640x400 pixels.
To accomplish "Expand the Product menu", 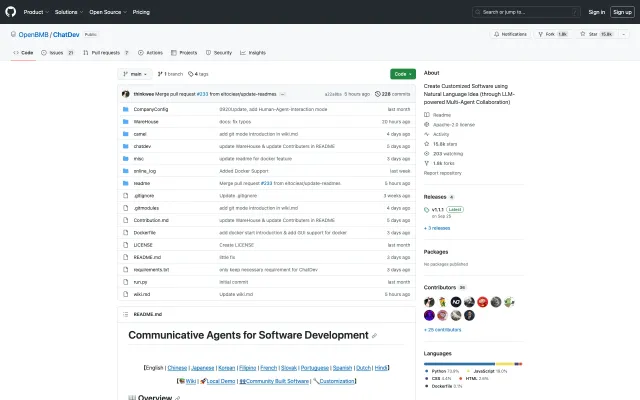I will tap(36, 12).
